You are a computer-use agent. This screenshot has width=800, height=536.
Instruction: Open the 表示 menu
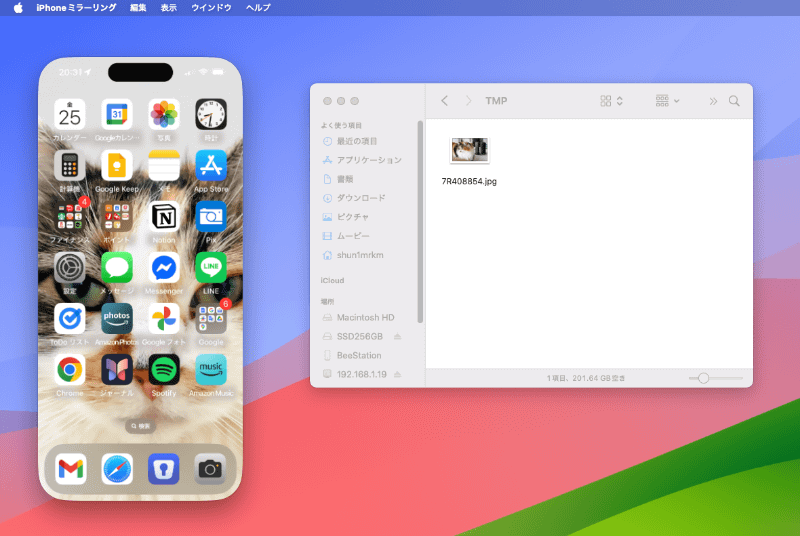[x=168, y=8]
